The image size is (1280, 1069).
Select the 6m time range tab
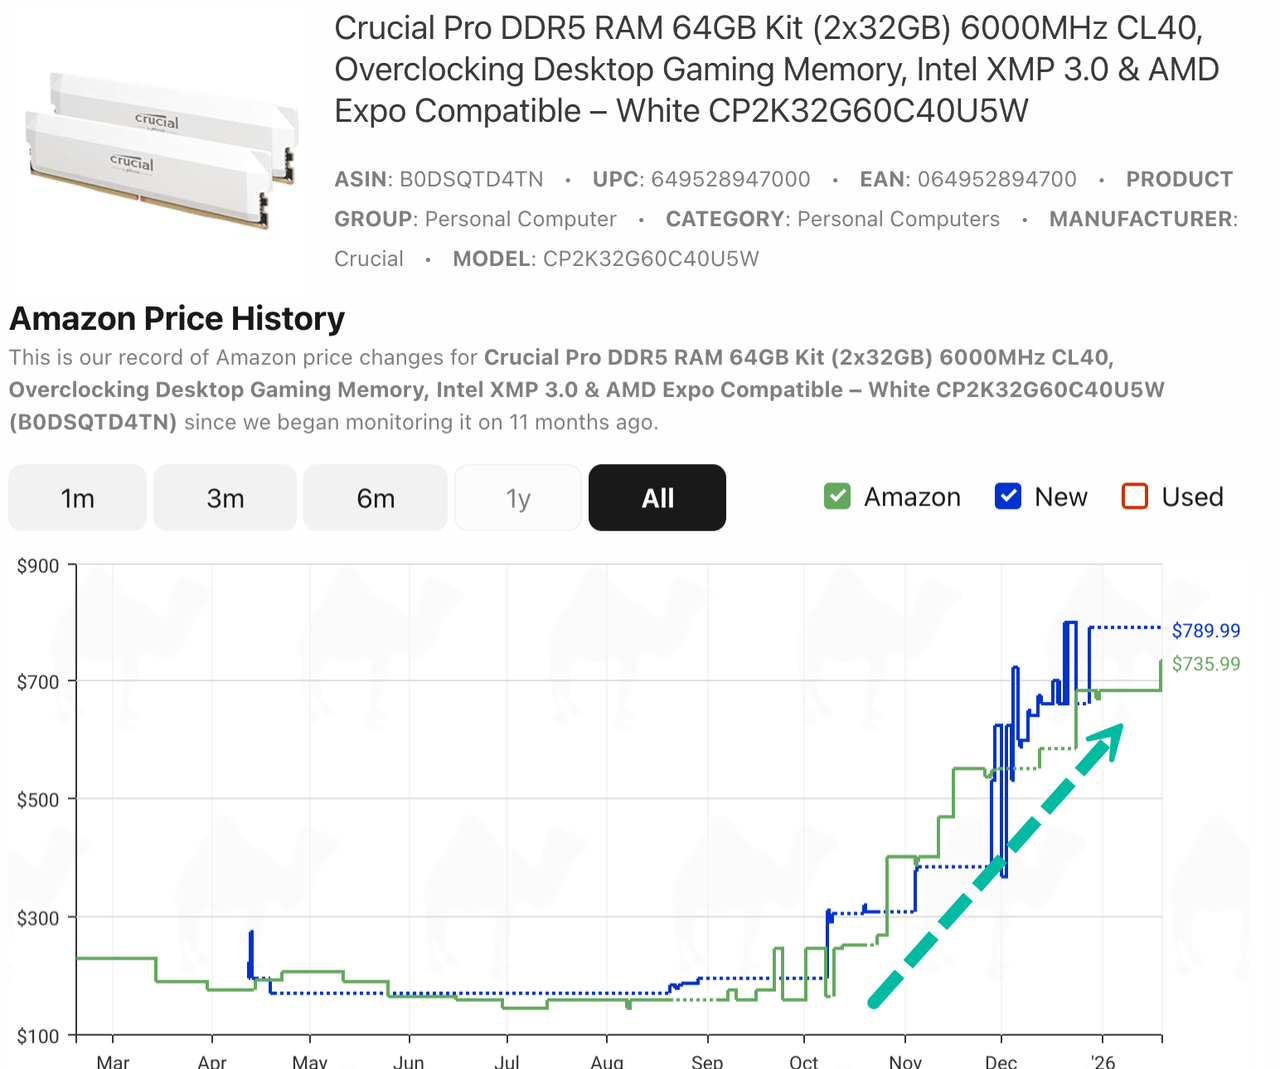pyautogui.click(x=376, y=498)
